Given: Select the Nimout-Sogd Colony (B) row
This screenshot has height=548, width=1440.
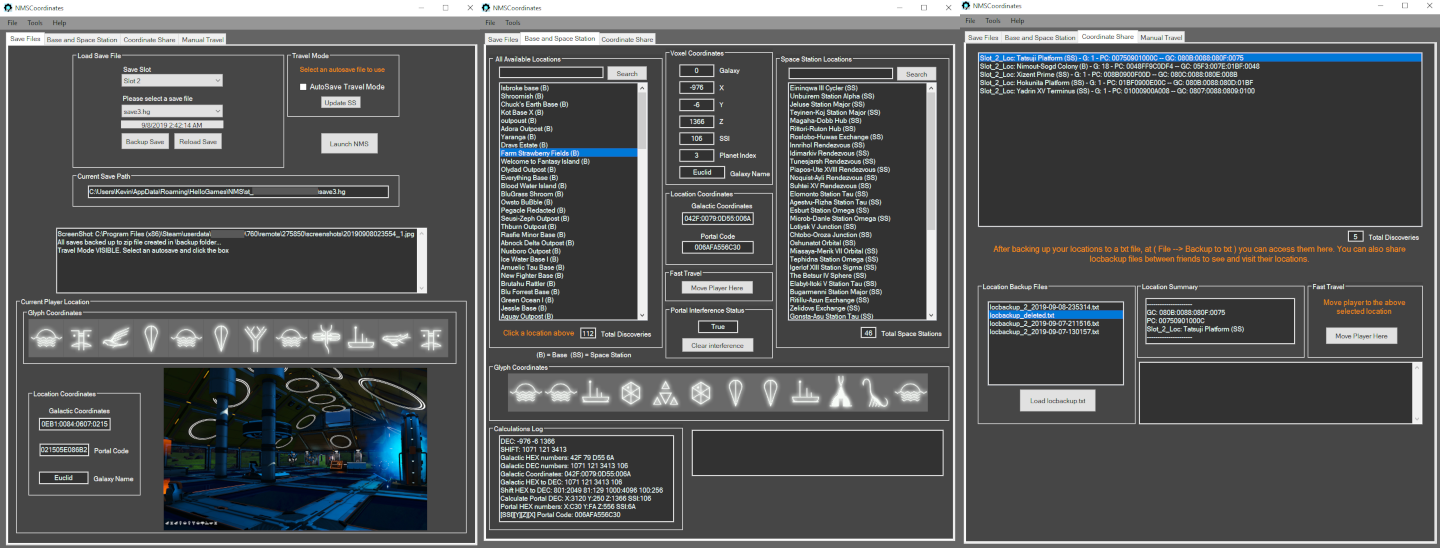Looking at the screenshot, I should click(x=1198, y=66).
